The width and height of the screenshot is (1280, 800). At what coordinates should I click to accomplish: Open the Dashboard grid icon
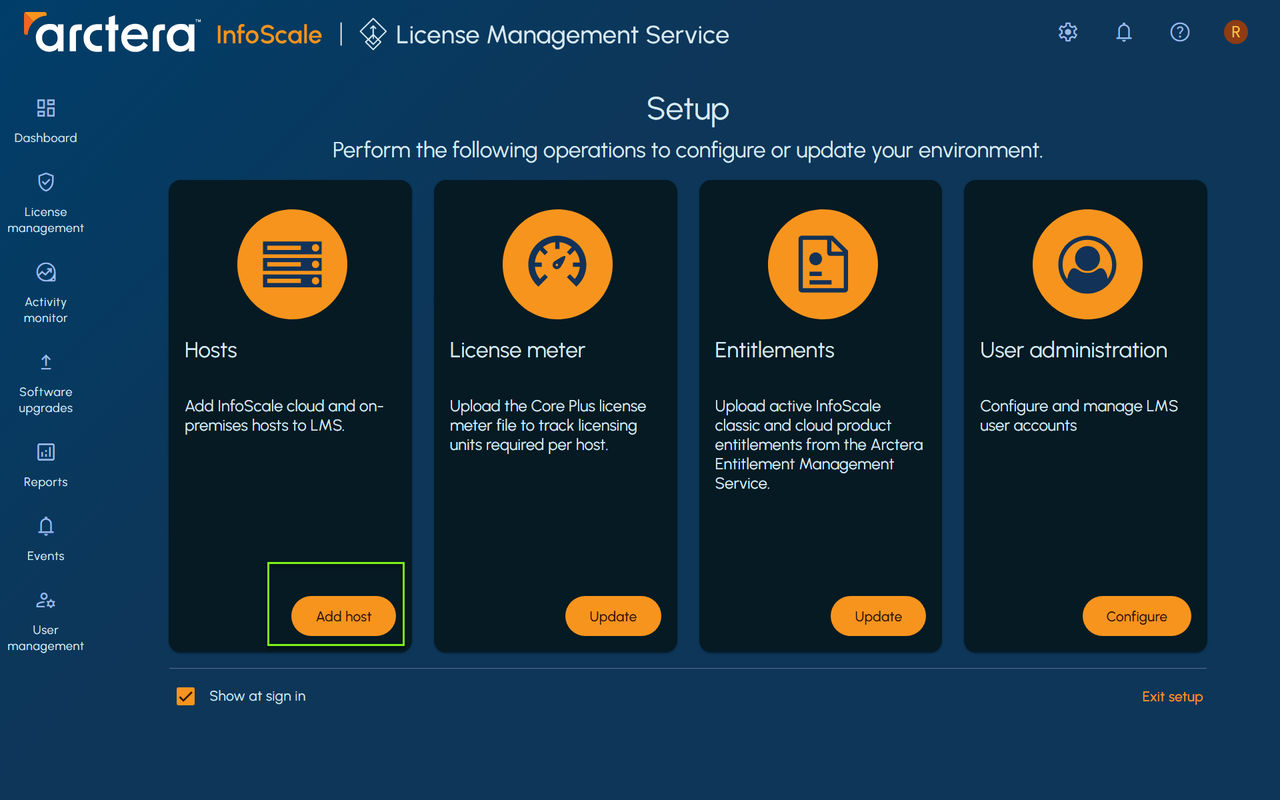tap(46, 108)
